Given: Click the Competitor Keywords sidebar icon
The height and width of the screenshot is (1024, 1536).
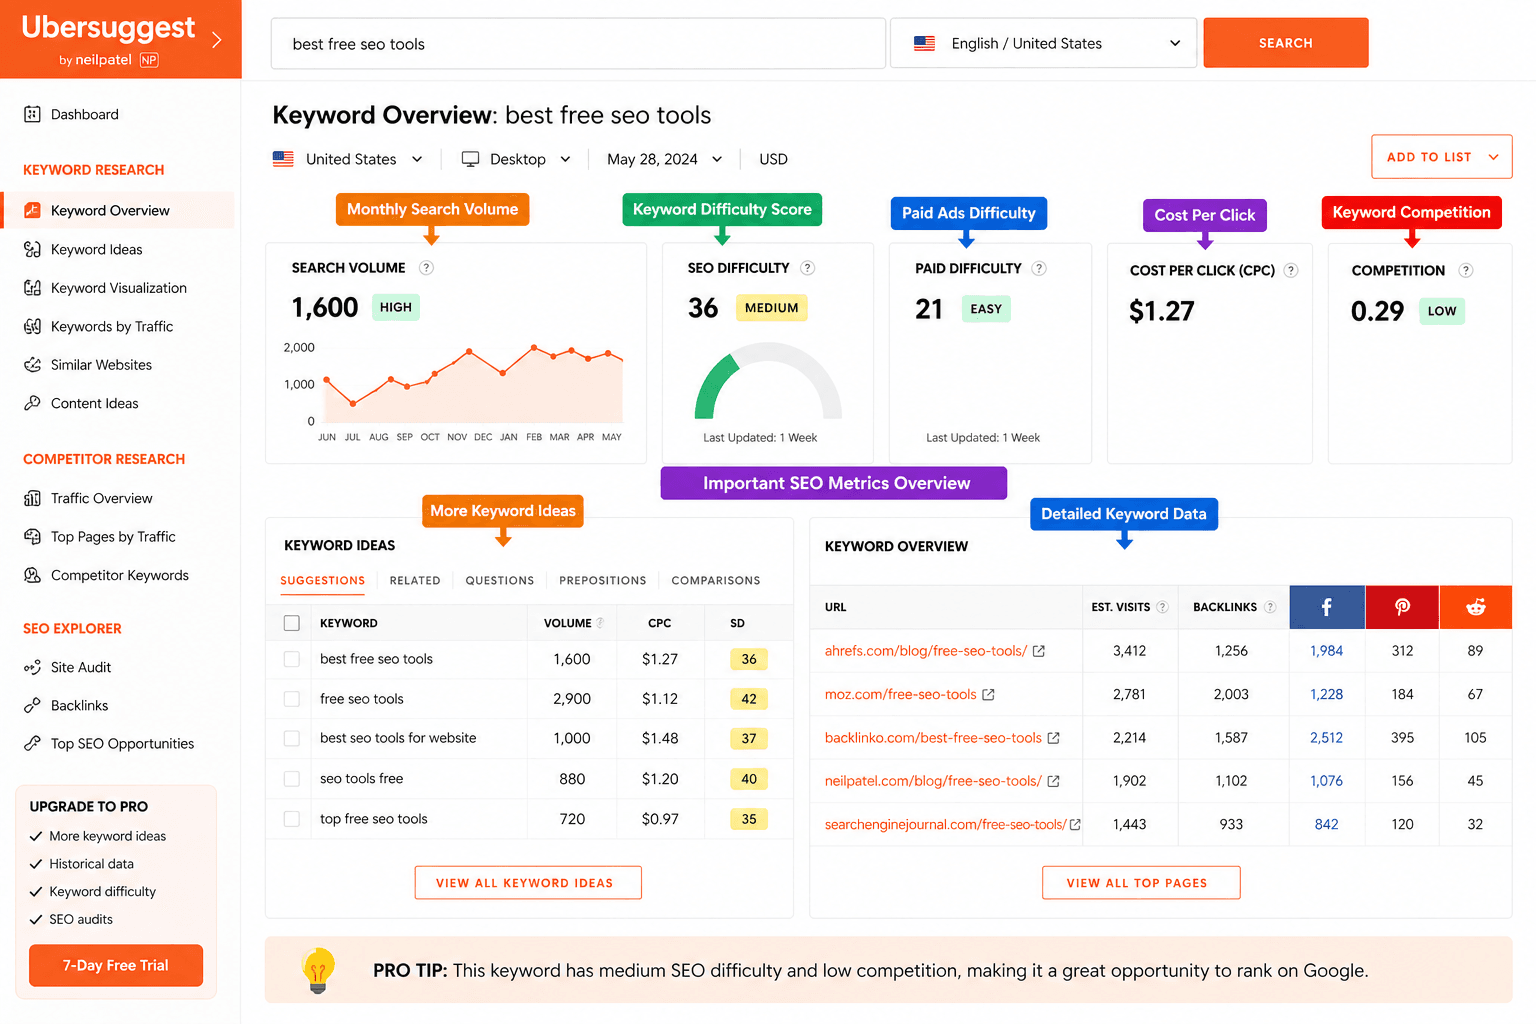Looking at the screenshot, I should click(x=32, y=575).
